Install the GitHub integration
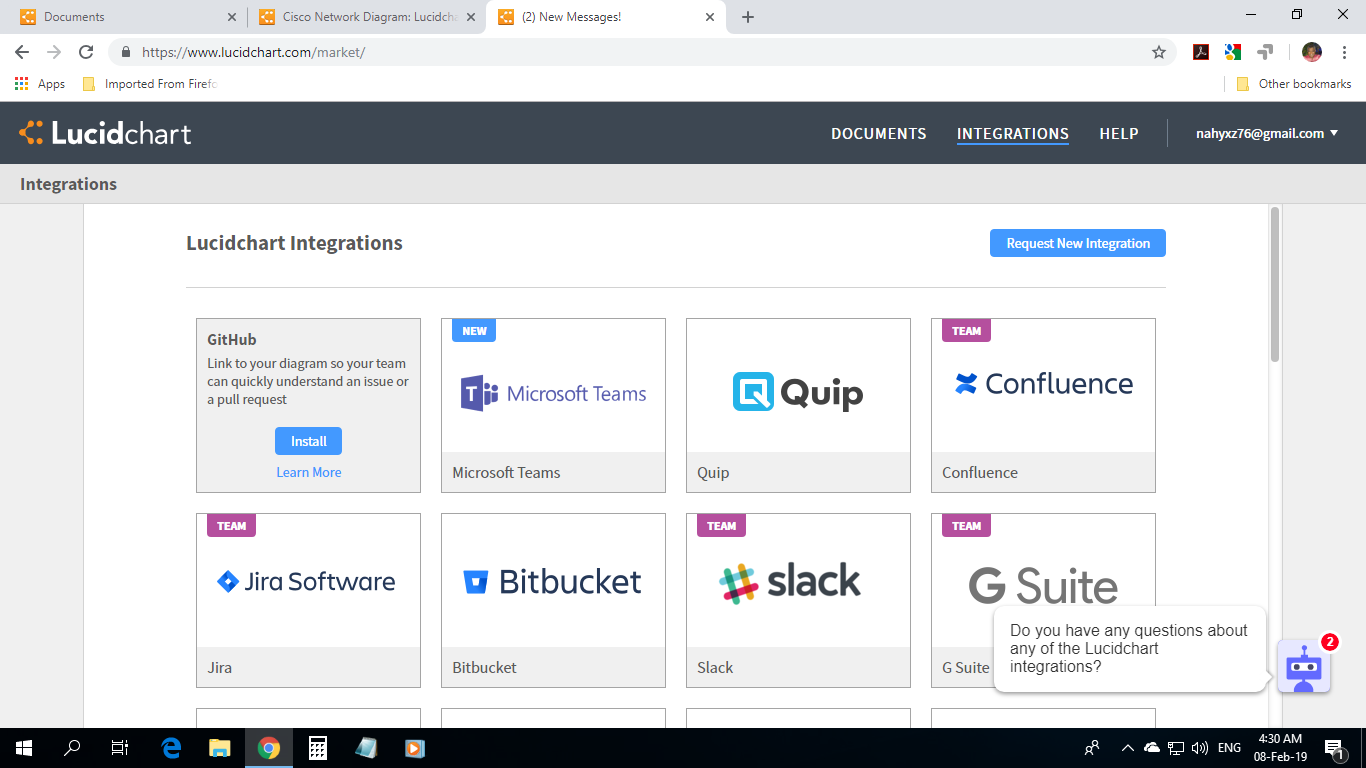Image resolution: width=1366 pixels, height=768 pixels. 308,441
